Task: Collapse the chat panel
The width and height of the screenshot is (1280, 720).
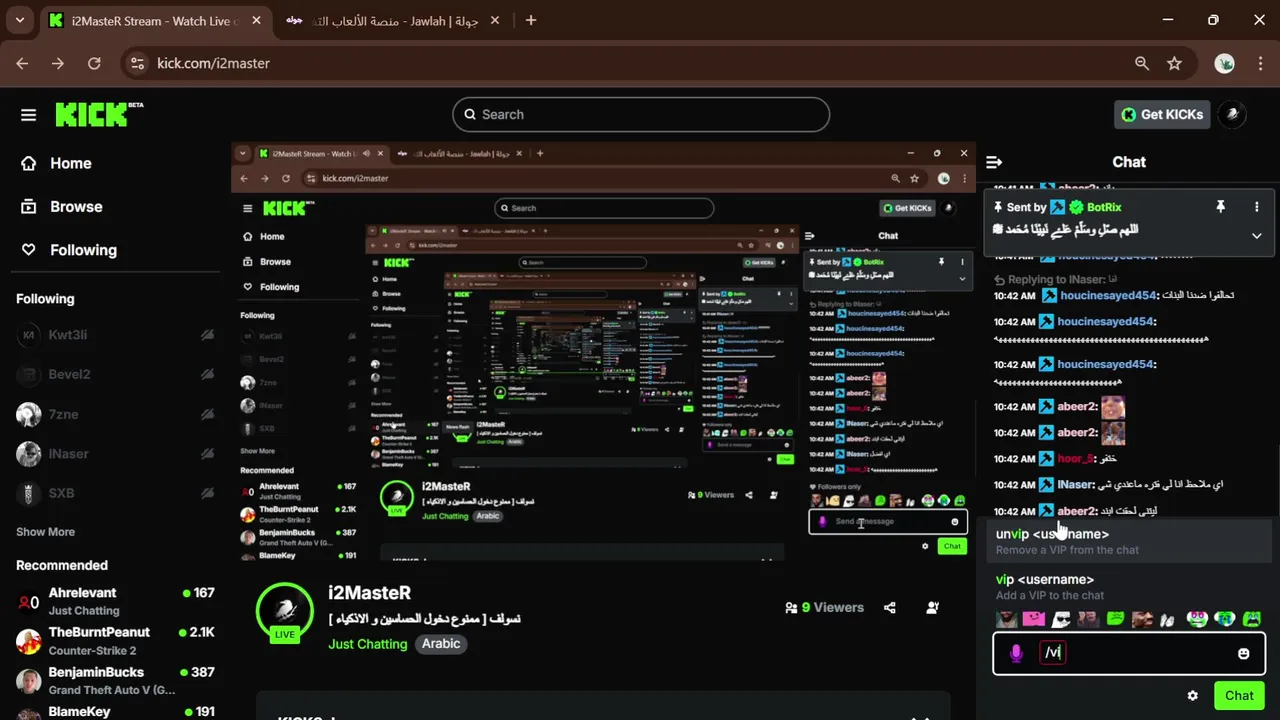Action: click(994, 162)
